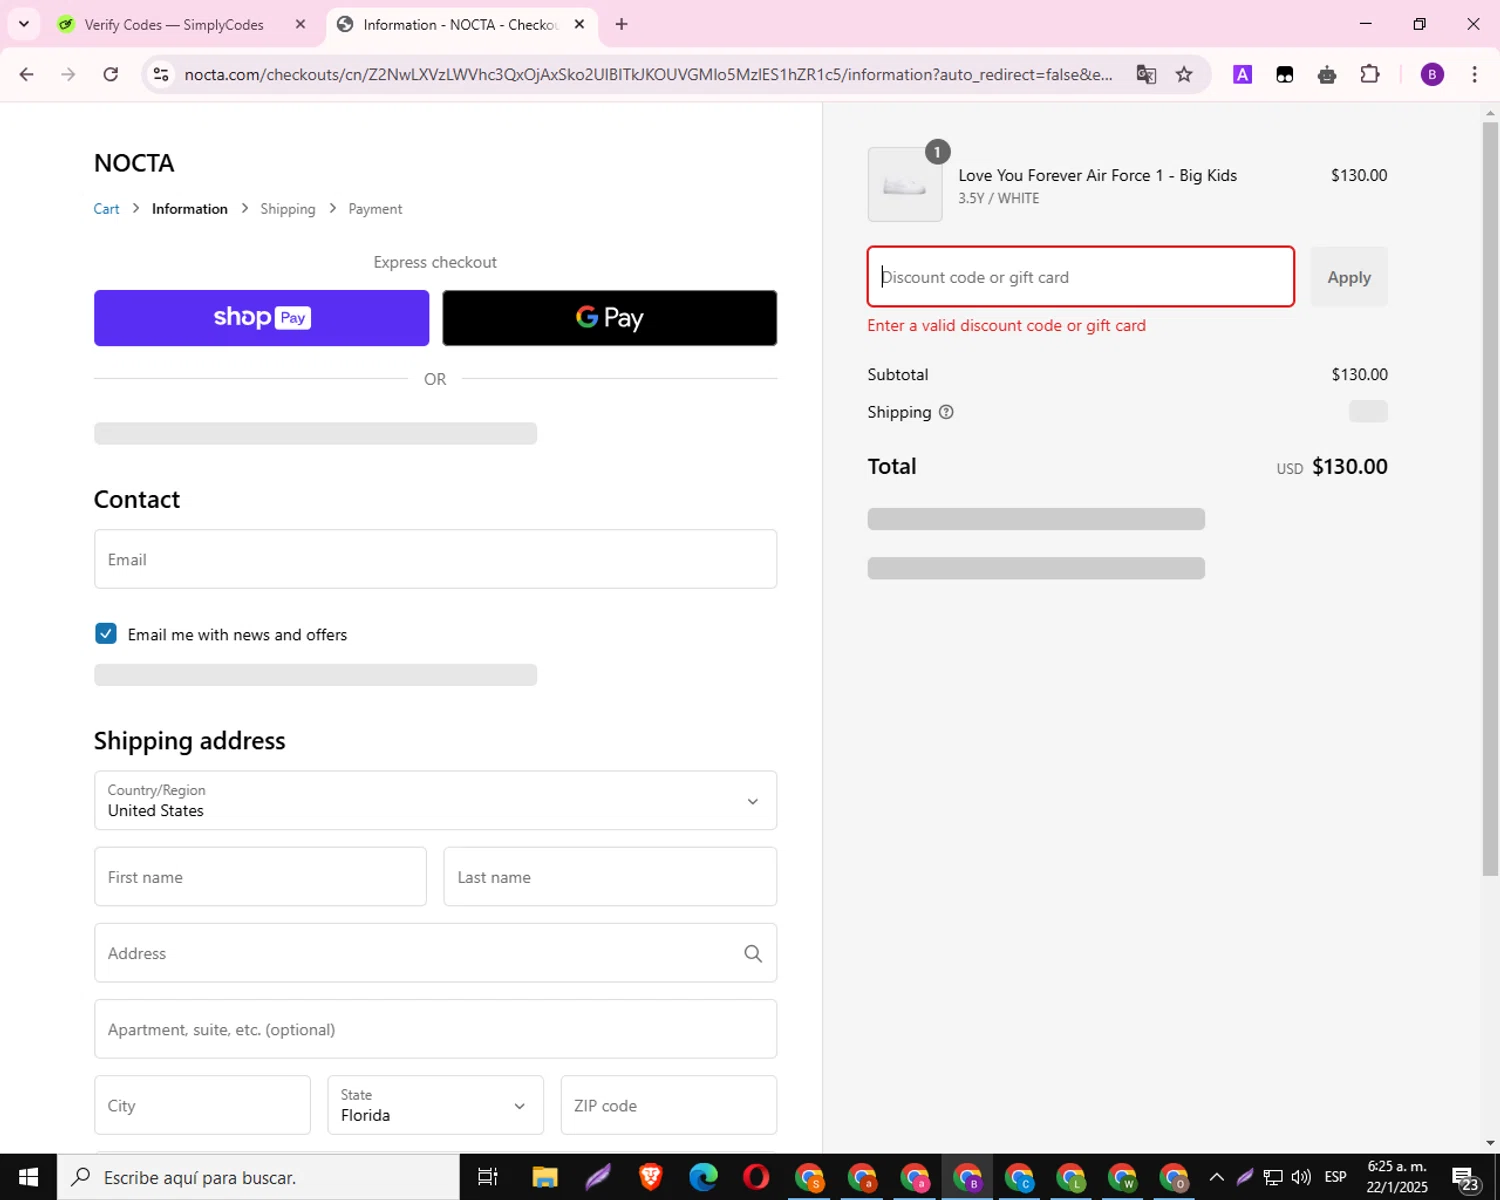Screen dimensions: 1500x1200
Task: Open the black square extension icon
Action: point(1285,74)
